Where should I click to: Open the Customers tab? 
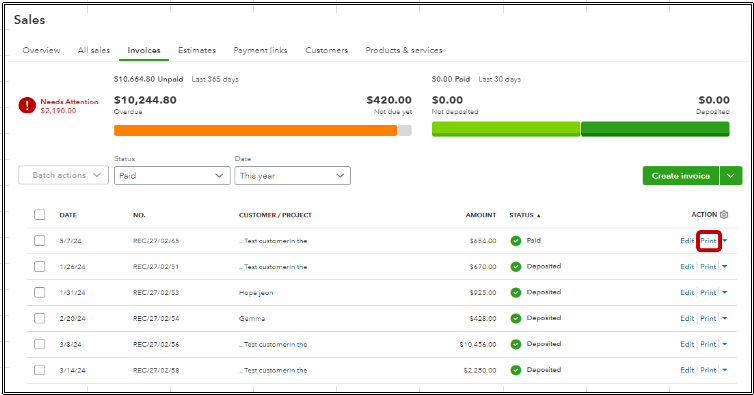327,50
